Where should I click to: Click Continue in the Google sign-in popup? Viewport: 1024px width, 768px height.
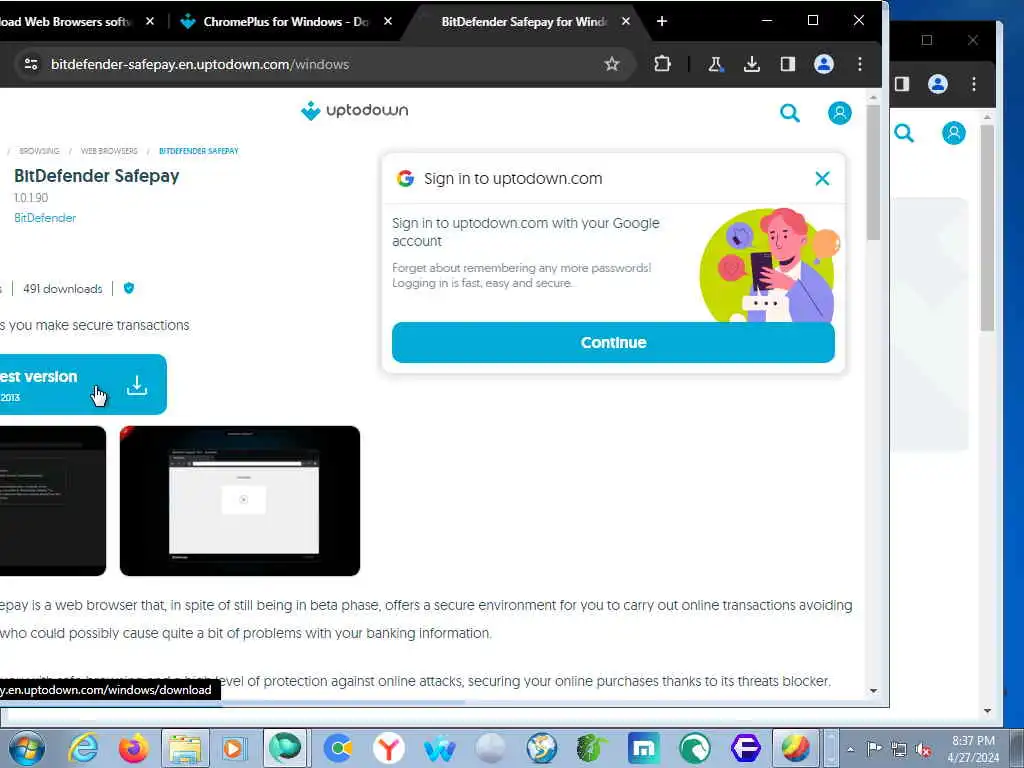613,342
